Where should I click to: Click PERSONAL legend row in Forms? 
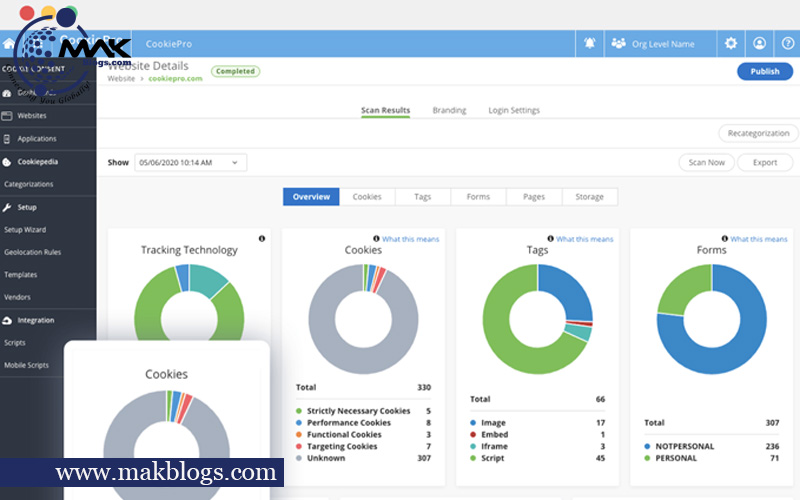[712, 458]
